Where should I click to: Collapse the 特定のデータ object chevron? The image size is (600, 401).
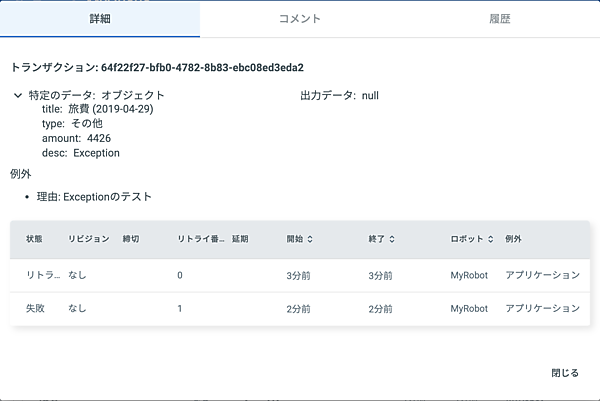[x=18, y=96]
